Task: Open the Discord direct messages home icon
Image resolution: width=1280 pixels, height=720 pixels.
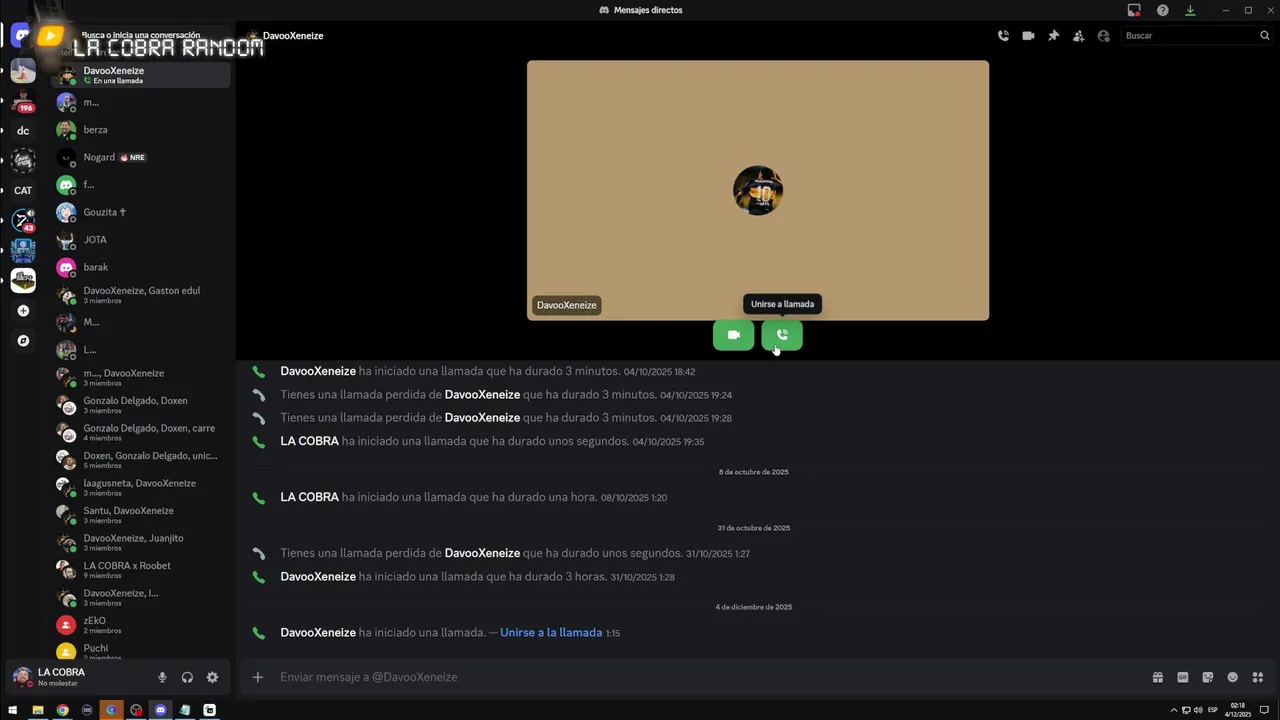Action: [x=23, y=36]
